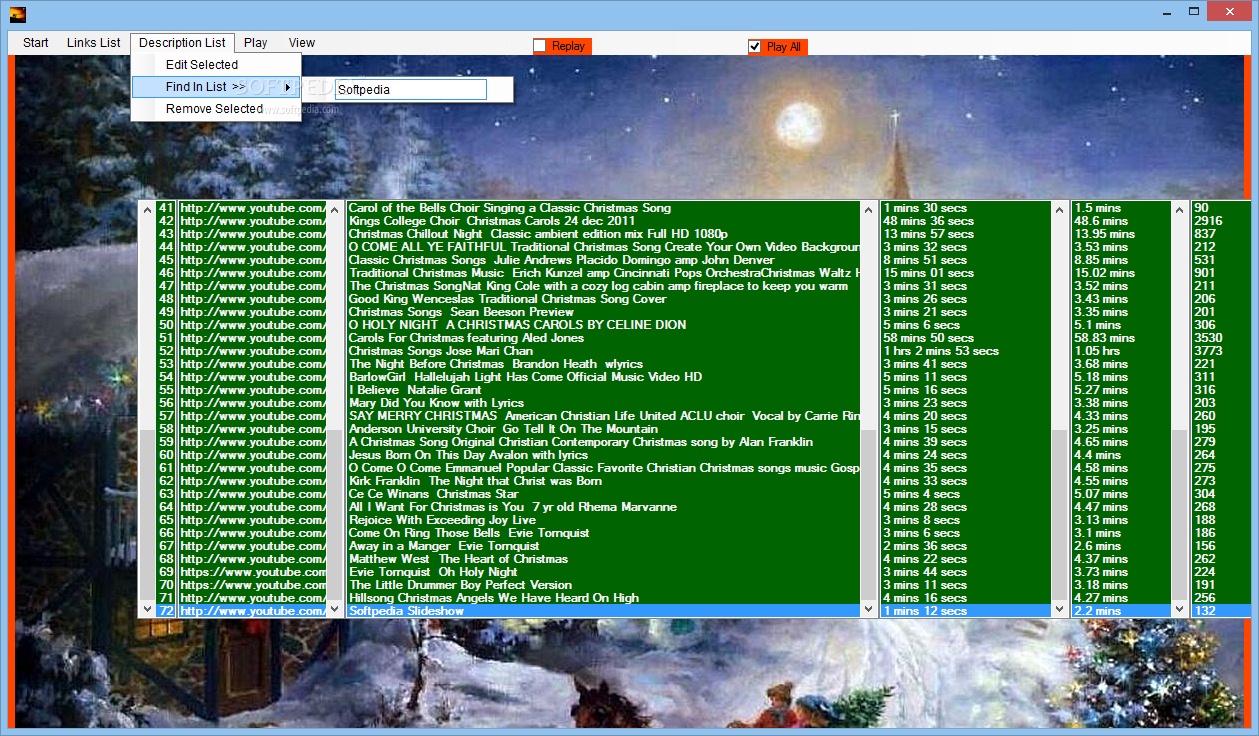Open the View menu
The width and height of the screenshot is (1259, 736).
(302, 43)
